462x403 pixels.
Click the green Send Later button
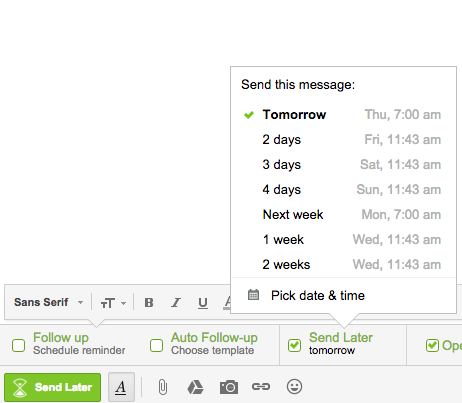[x=53, y=387]
